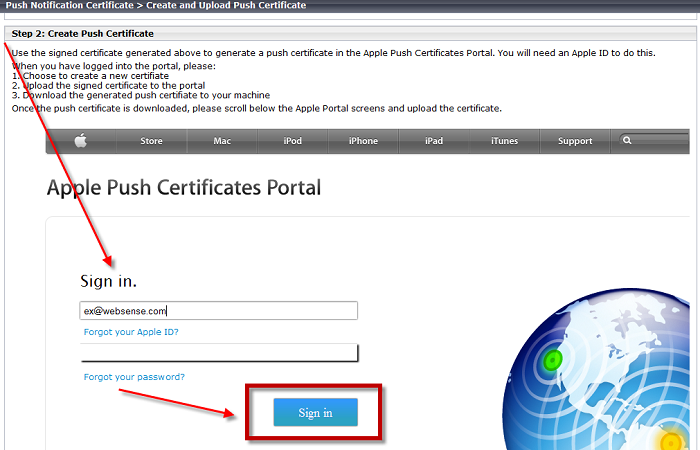Click step 'Upload the signed certificate to the portal'

point(108,85)
